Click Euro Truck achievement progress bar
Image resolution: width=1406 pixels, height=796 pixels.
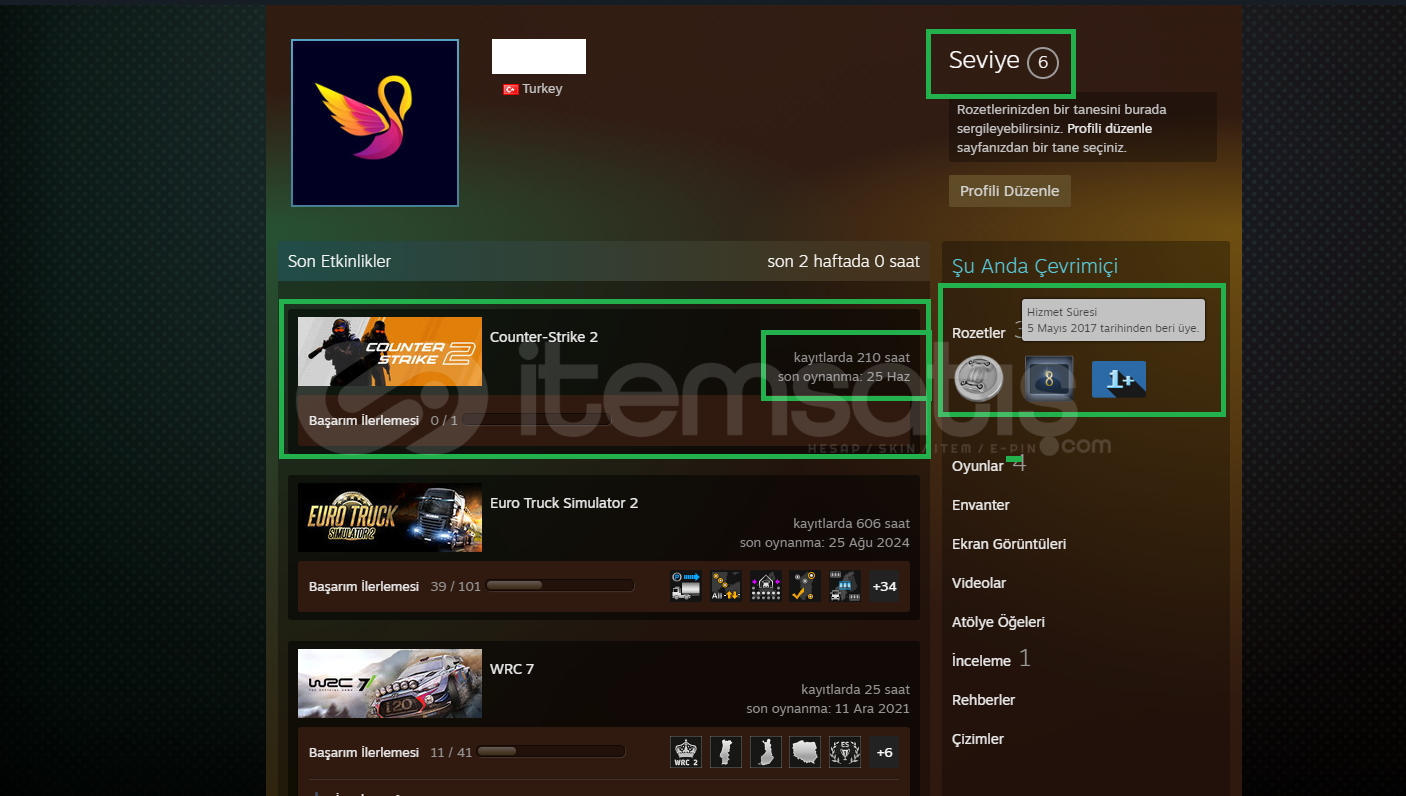(x=560, y=586)
